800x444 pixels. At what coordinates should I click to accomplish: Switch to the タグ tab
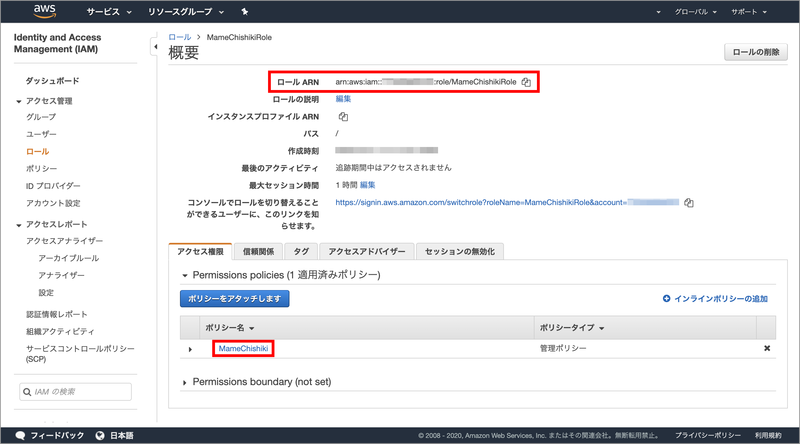[x=301, y=252]
